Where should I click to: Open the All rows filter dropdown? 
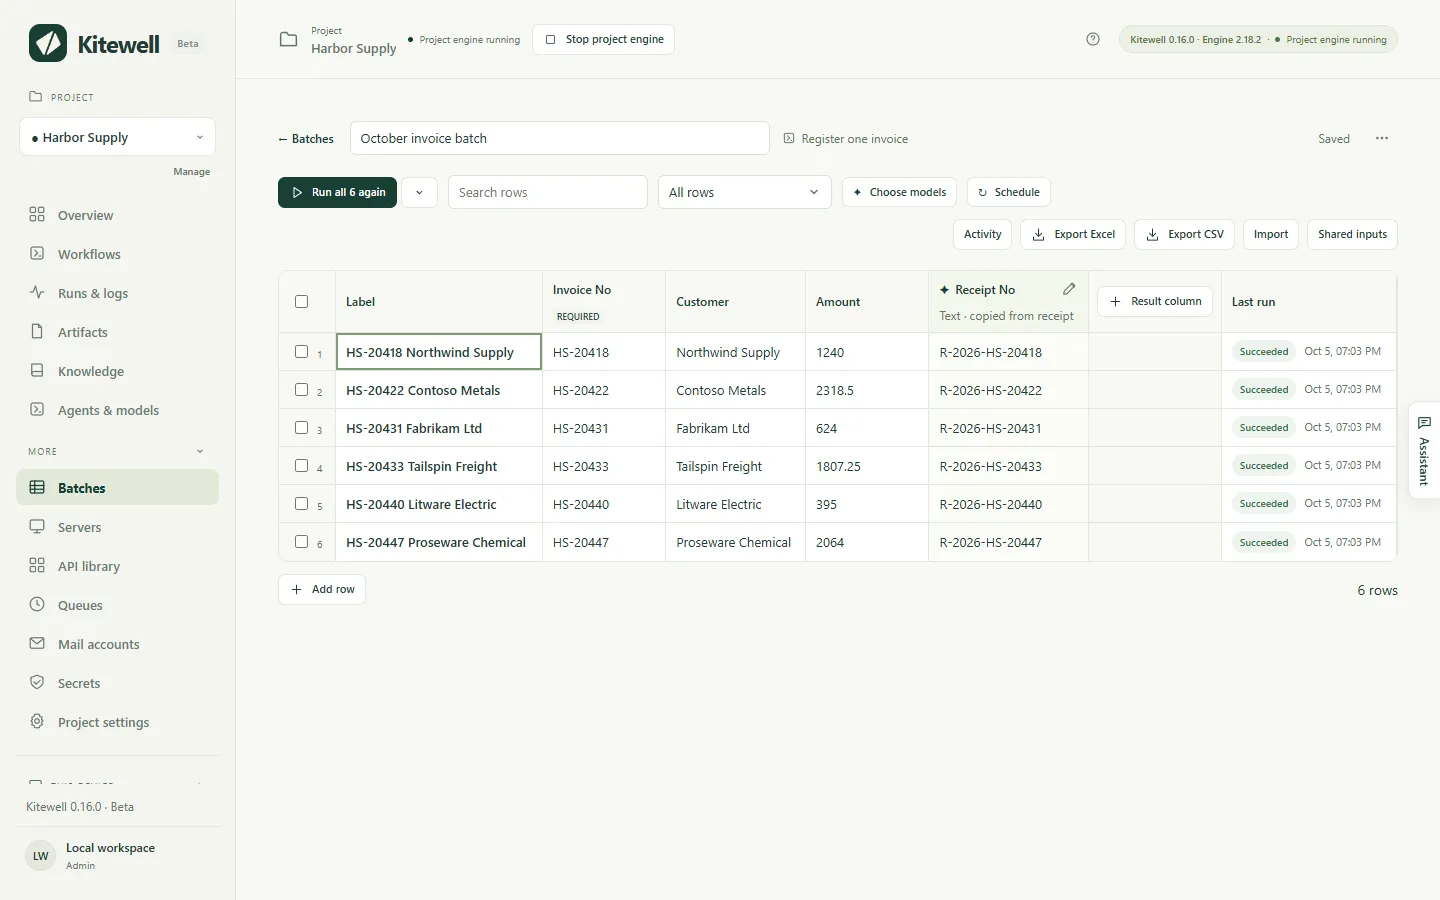click(744, 192)
